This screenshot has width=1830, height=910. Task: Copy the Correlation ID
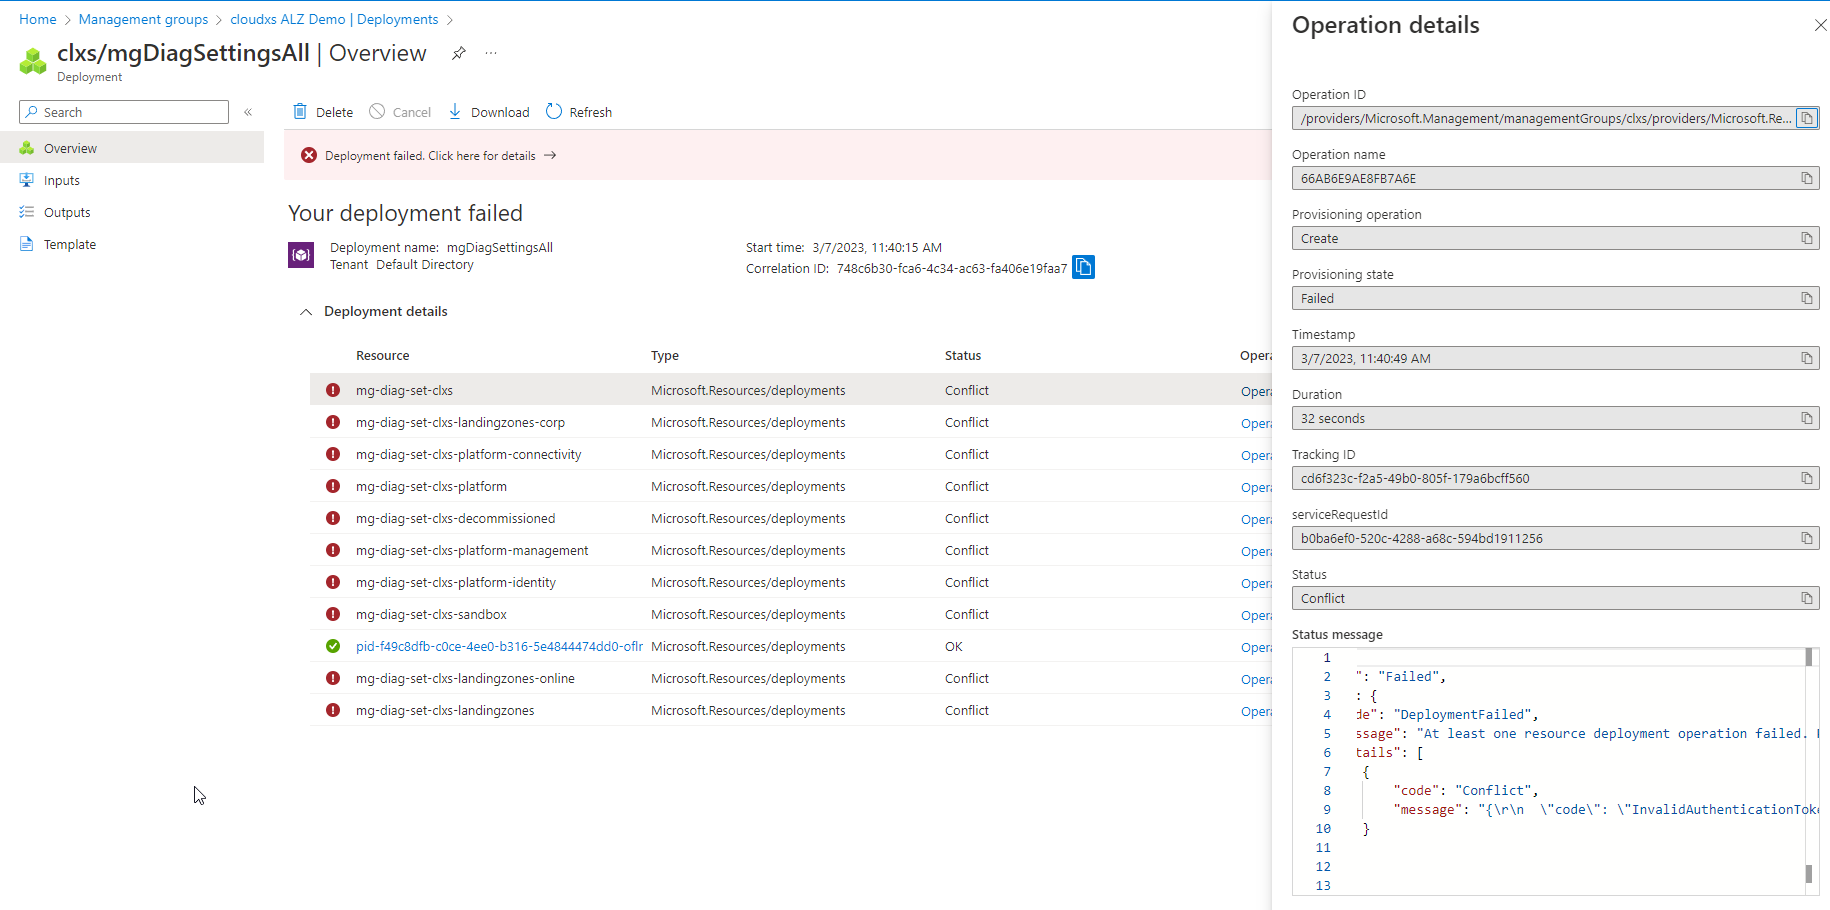pyautogui.click(x=1083, y=267)
